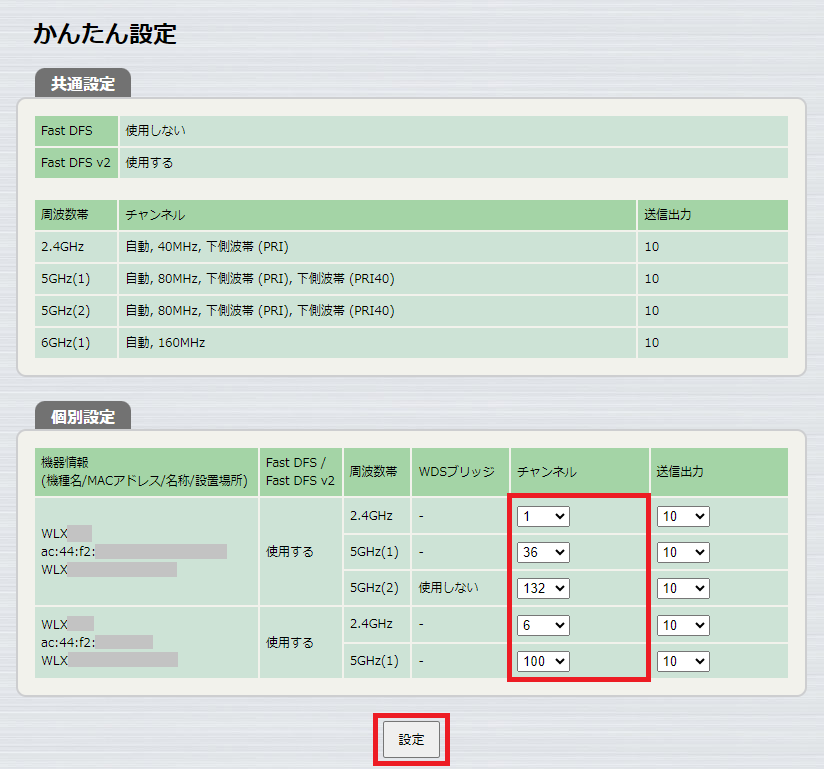Click the かんたん設定 page title
The image size is (824, 769).
[103, 34]
